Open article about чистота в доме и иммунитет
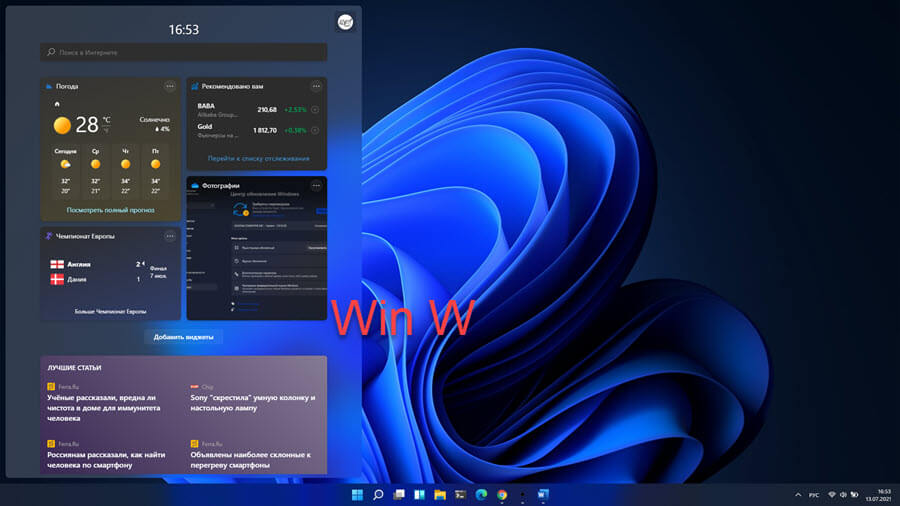This screenshot has width=900, height=506. pyautogui.click(x=104, y=408)
